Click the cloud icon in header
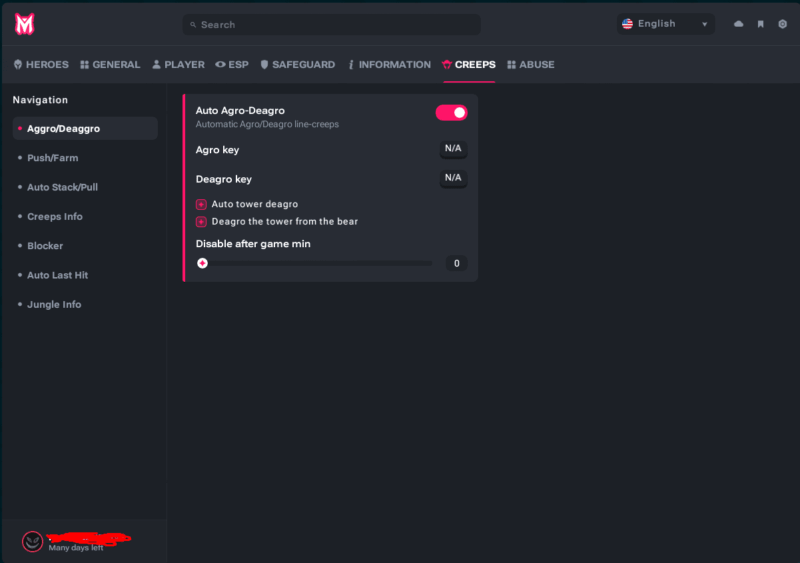800x563 pixels. 738,24
